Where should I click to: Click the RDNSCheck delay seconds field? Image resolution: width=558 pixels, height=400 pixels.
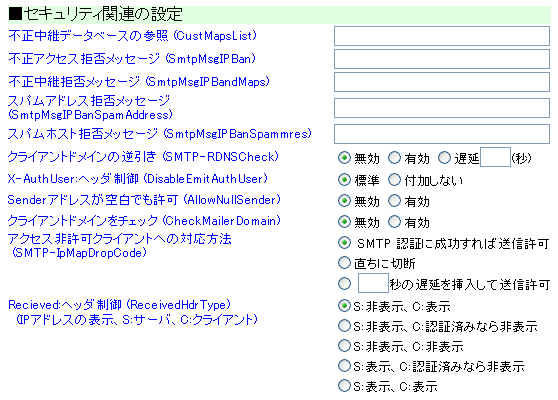coord(495,157)
